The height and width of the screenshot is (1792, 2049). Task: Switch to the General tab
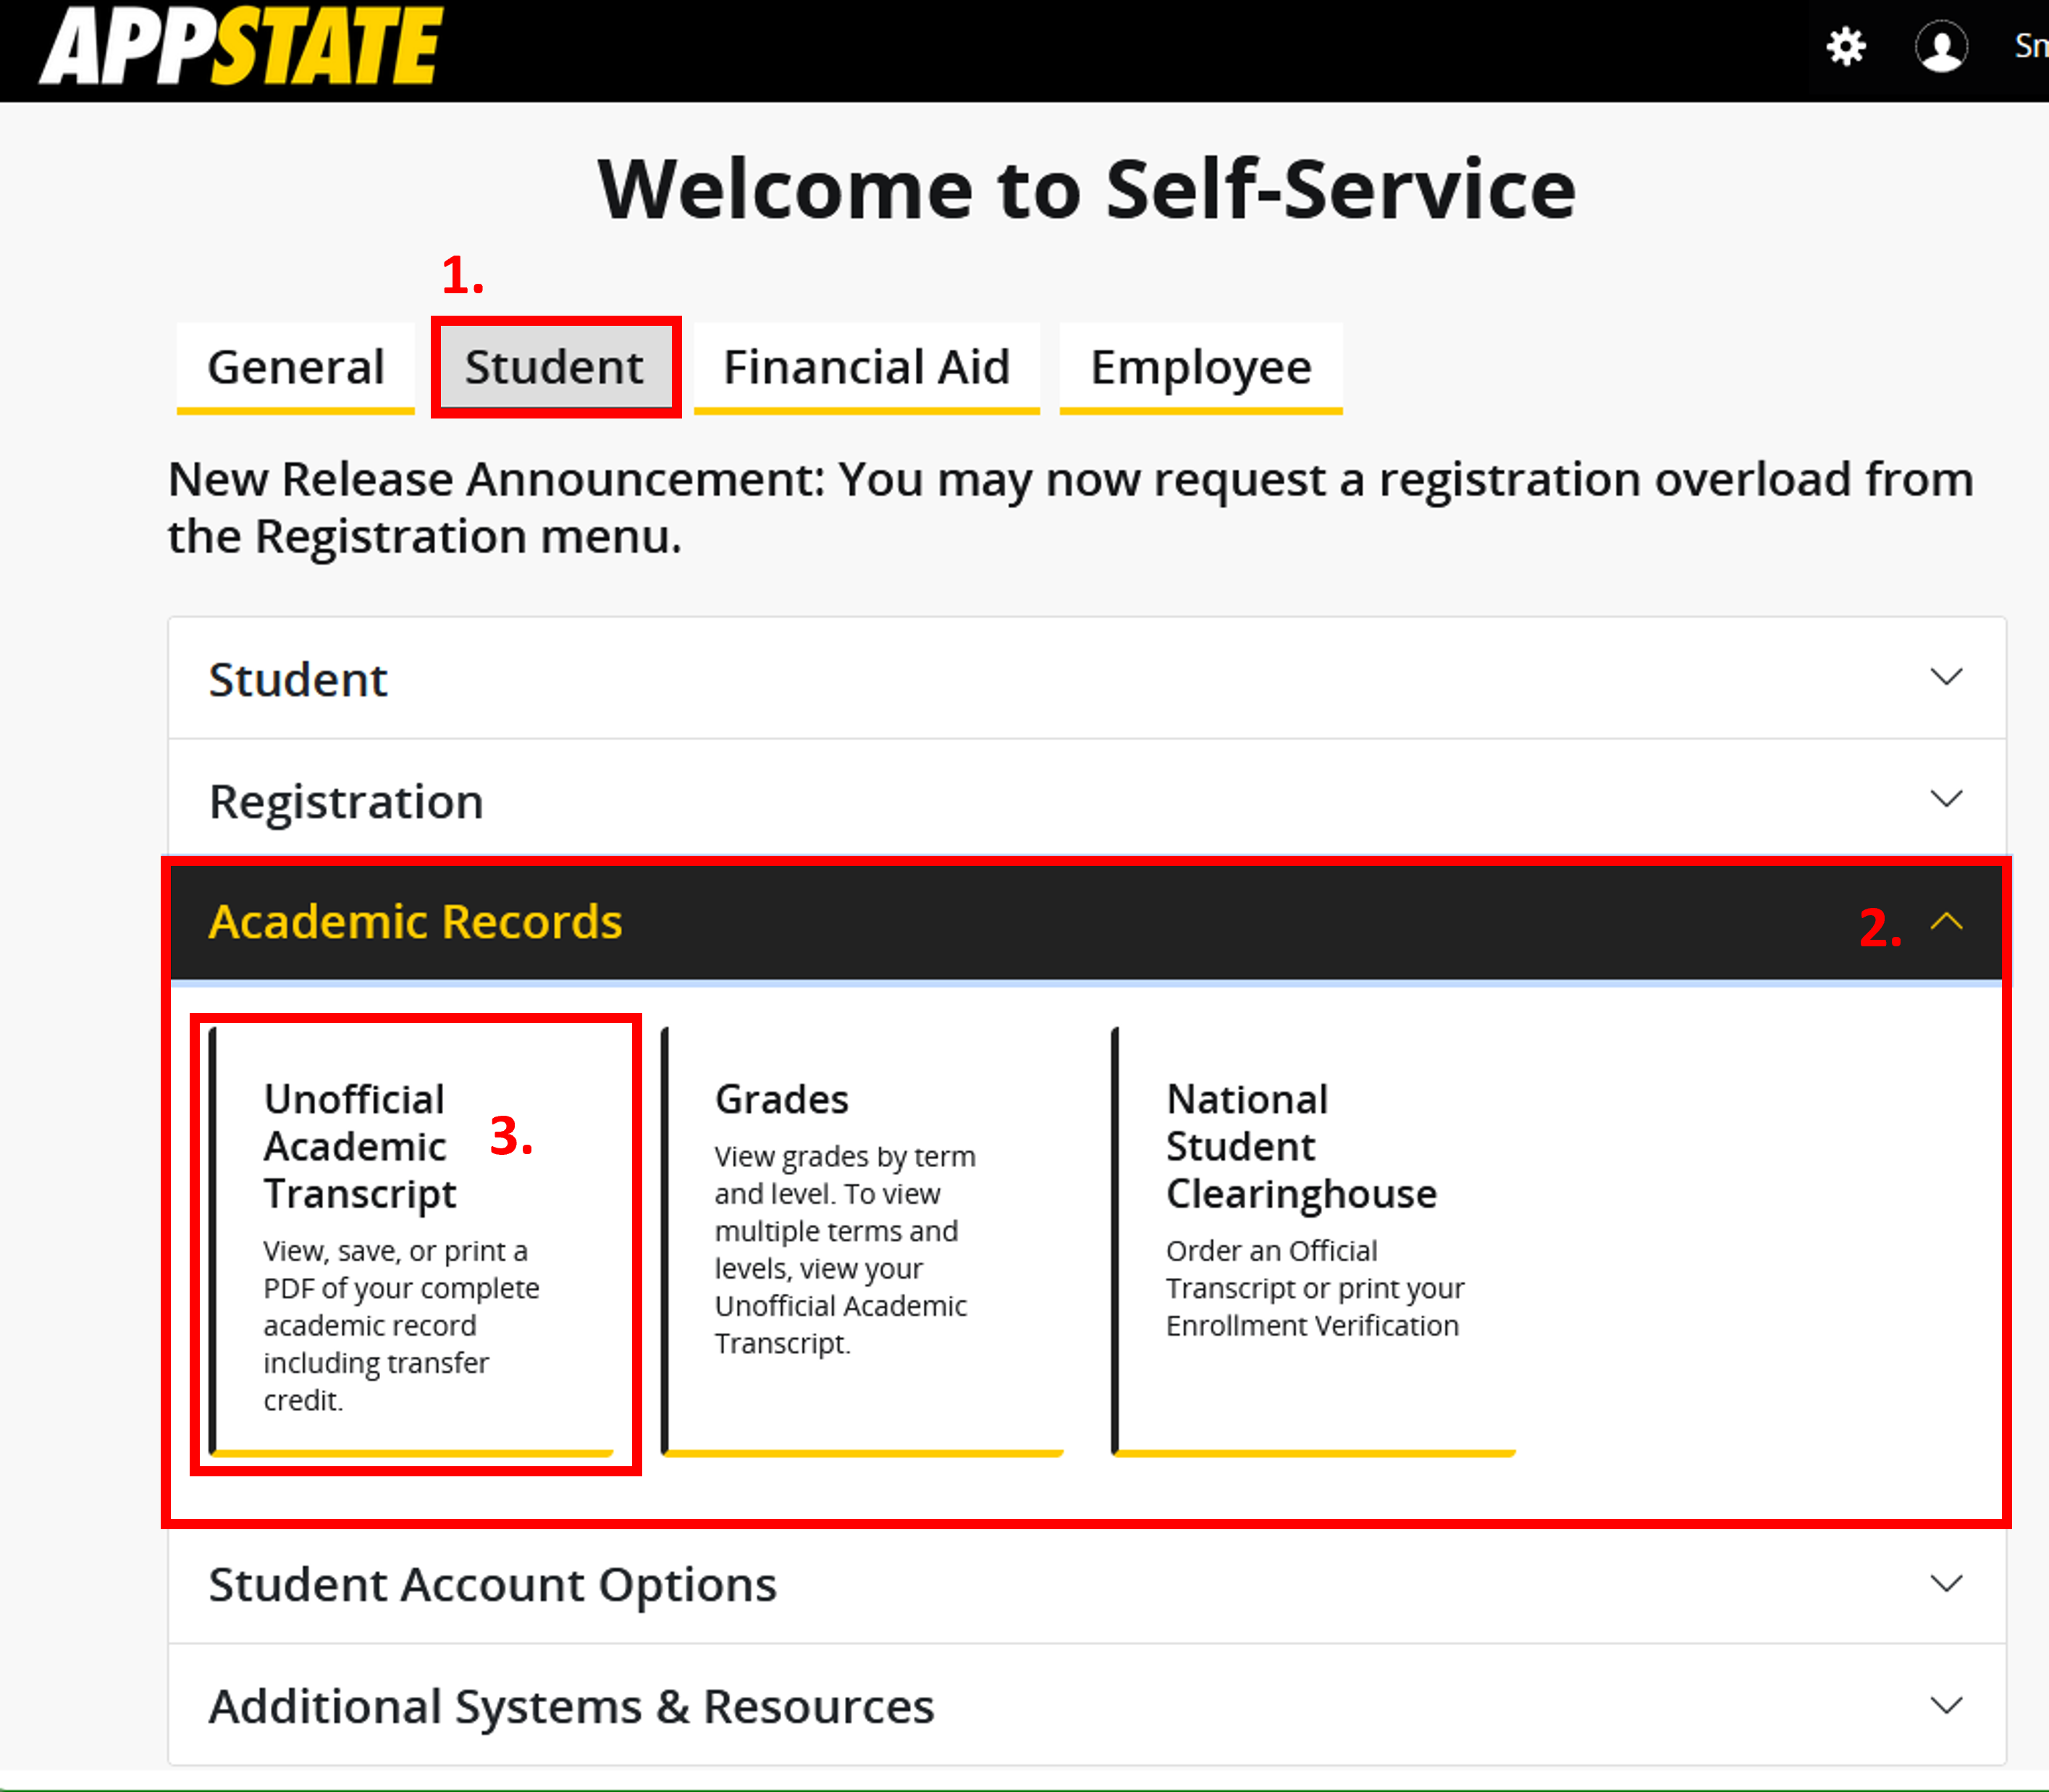[295, 367]
